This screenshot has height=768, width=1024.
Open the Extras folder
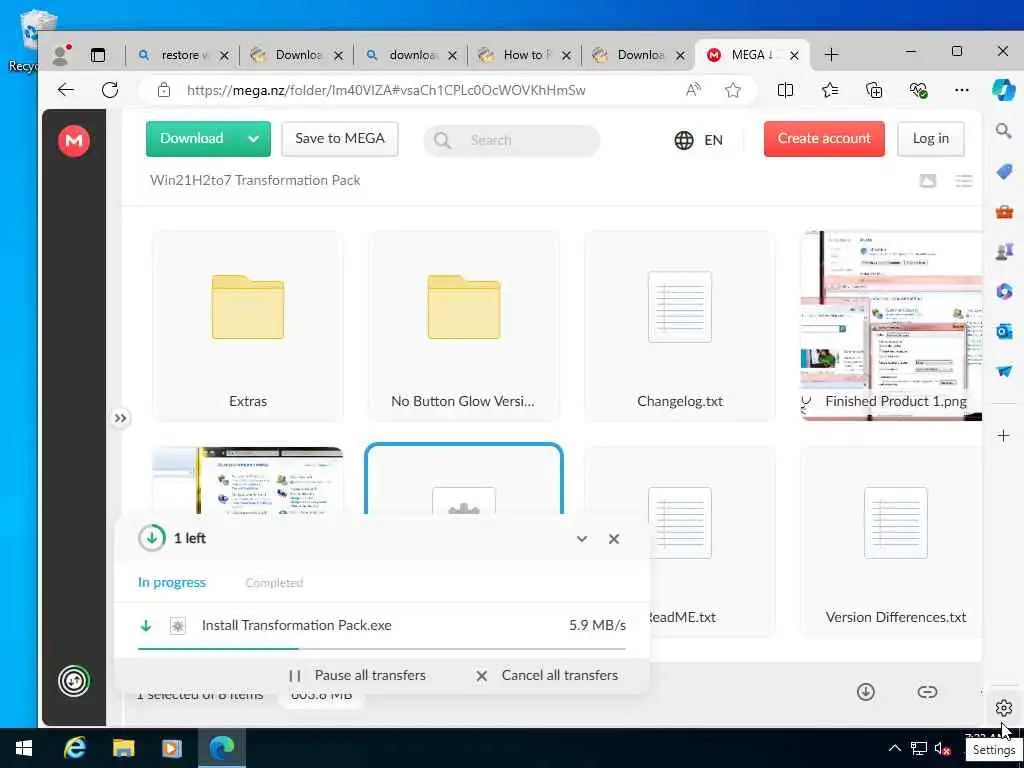pos(248,326)
